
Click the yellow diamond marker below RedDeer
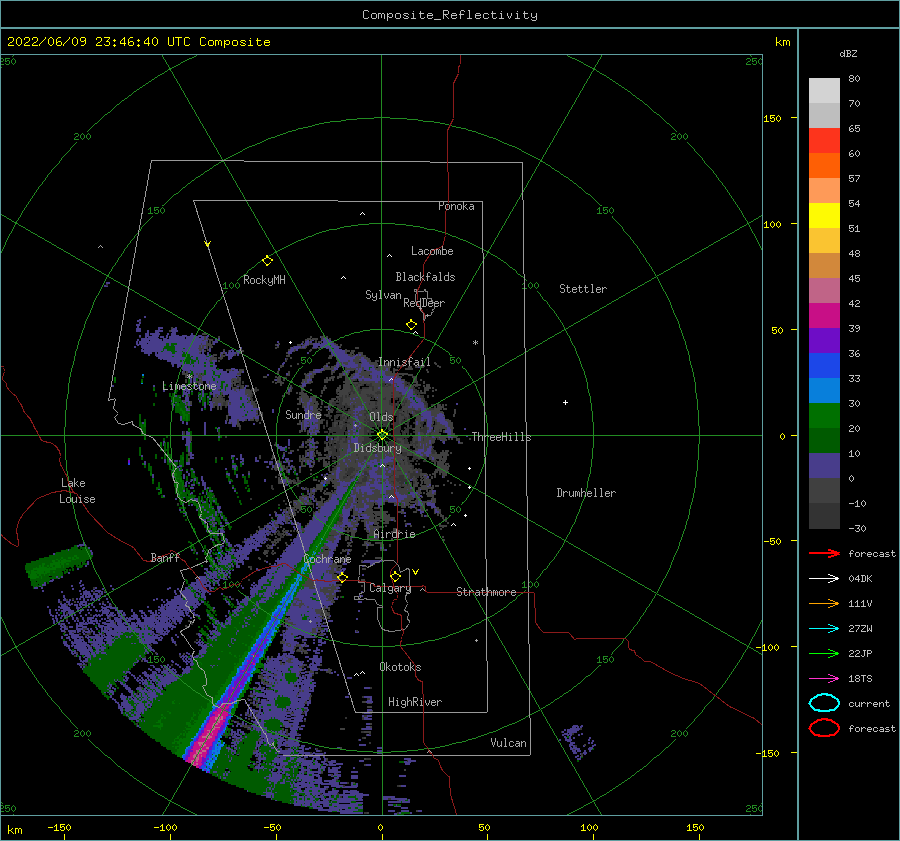click(x=412, y=325)
